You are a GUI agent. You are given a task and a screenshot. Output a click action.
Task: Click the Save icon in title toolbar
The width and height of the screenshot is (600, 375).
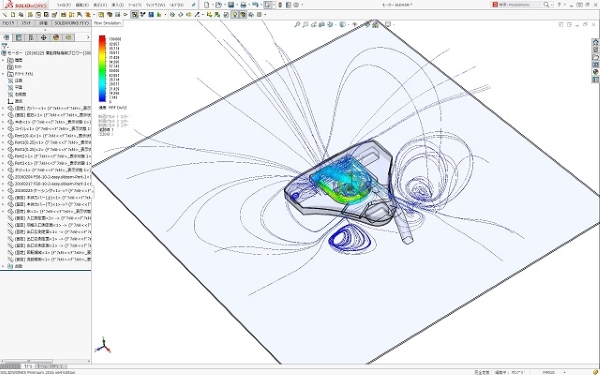(x=231, y=5)
